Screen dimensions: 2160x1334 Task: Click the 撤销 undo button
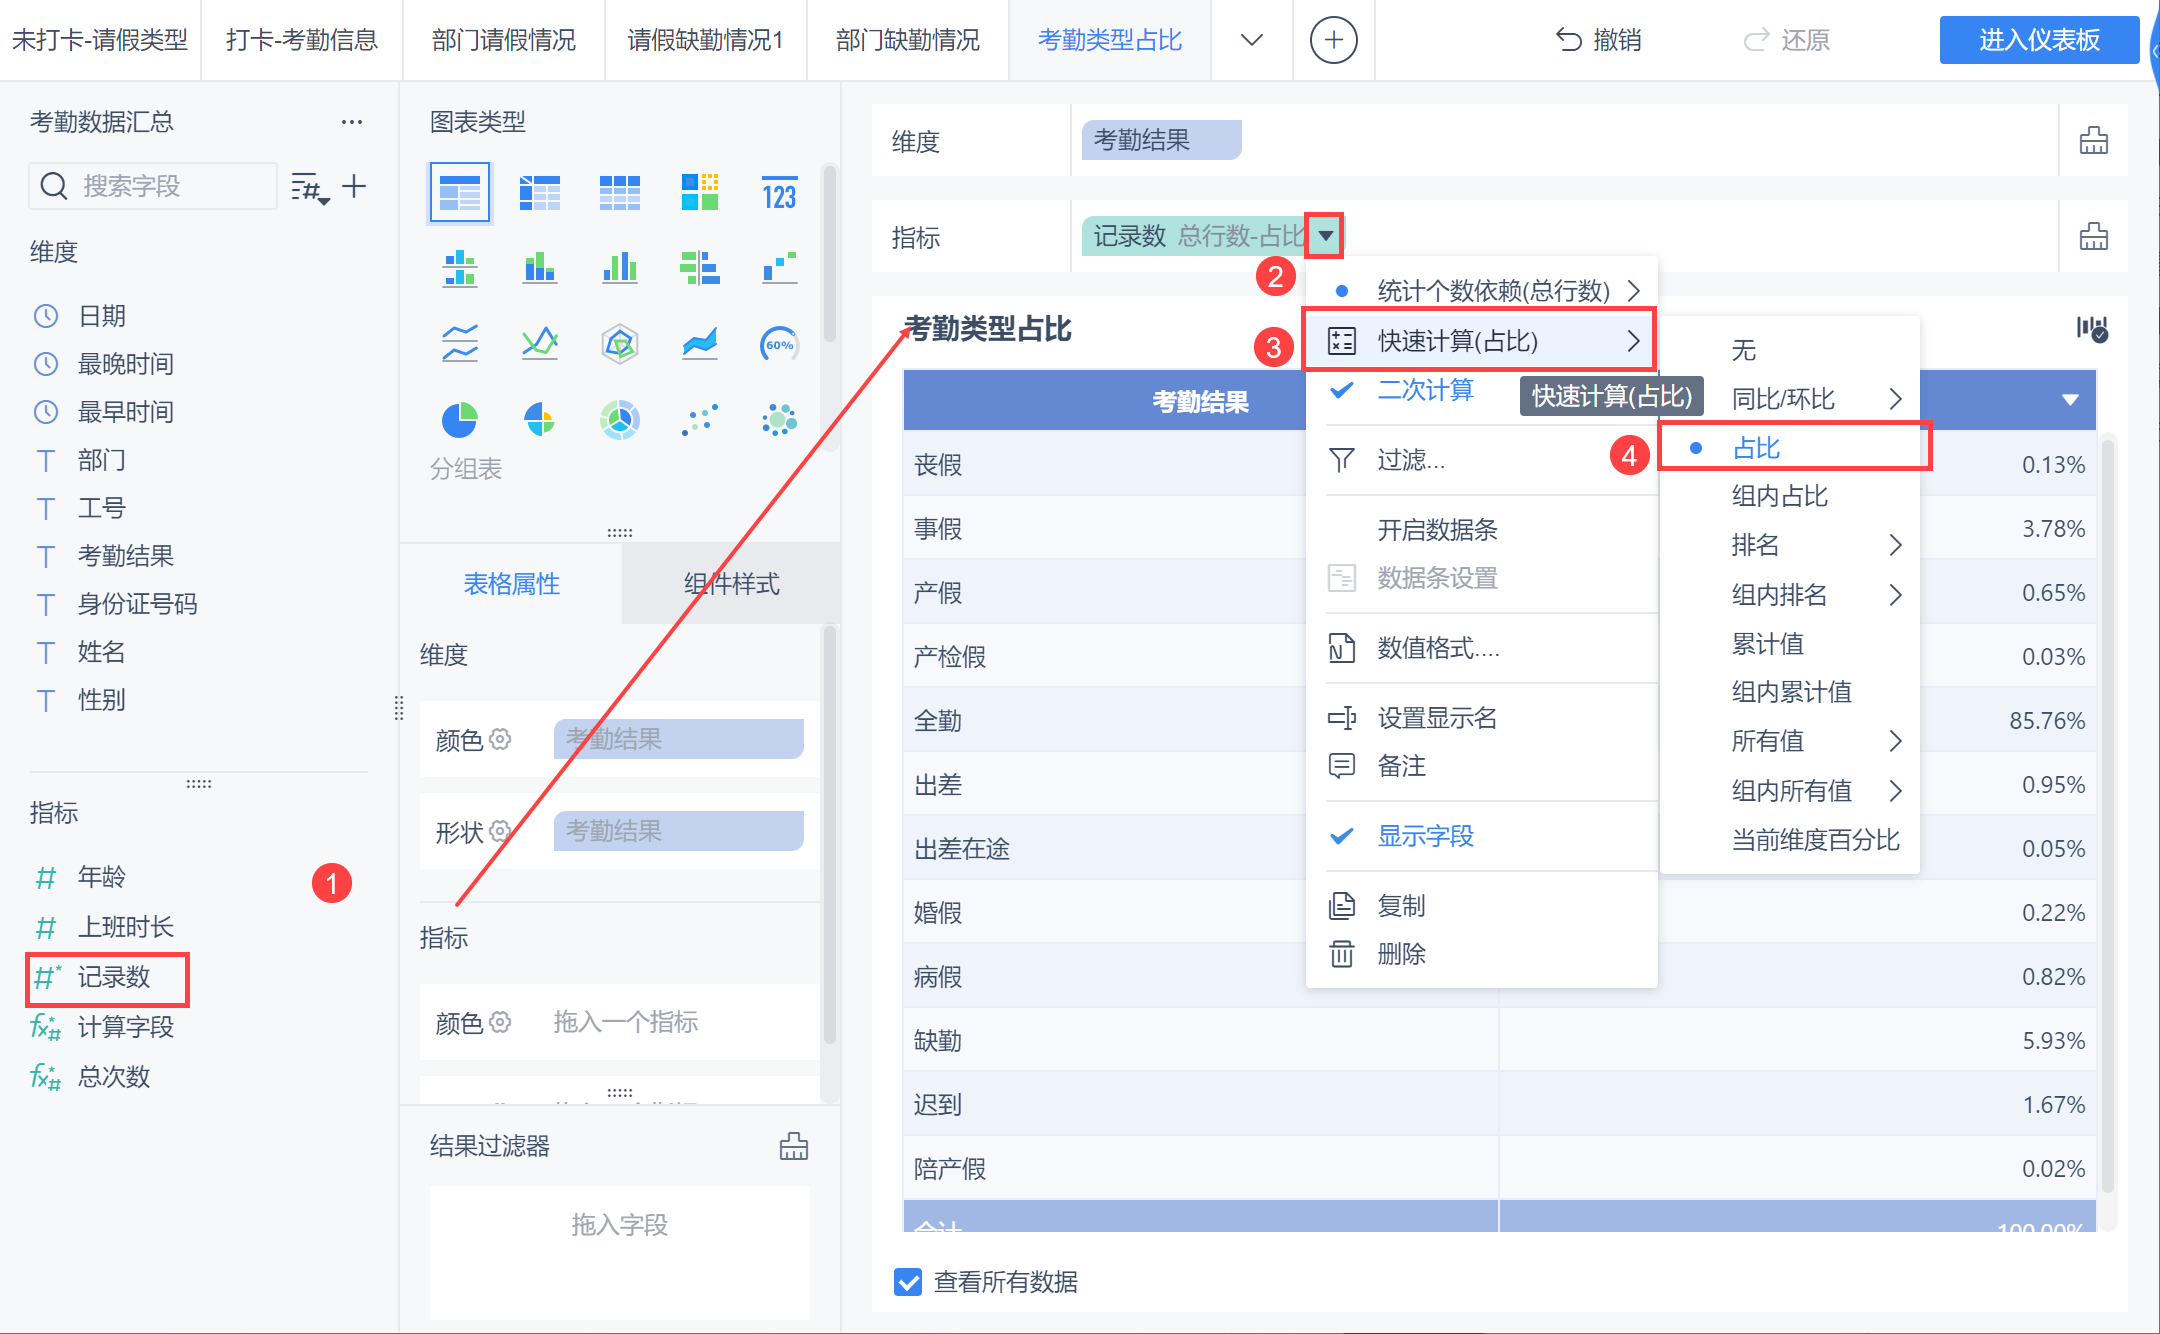click(1598, 40)
